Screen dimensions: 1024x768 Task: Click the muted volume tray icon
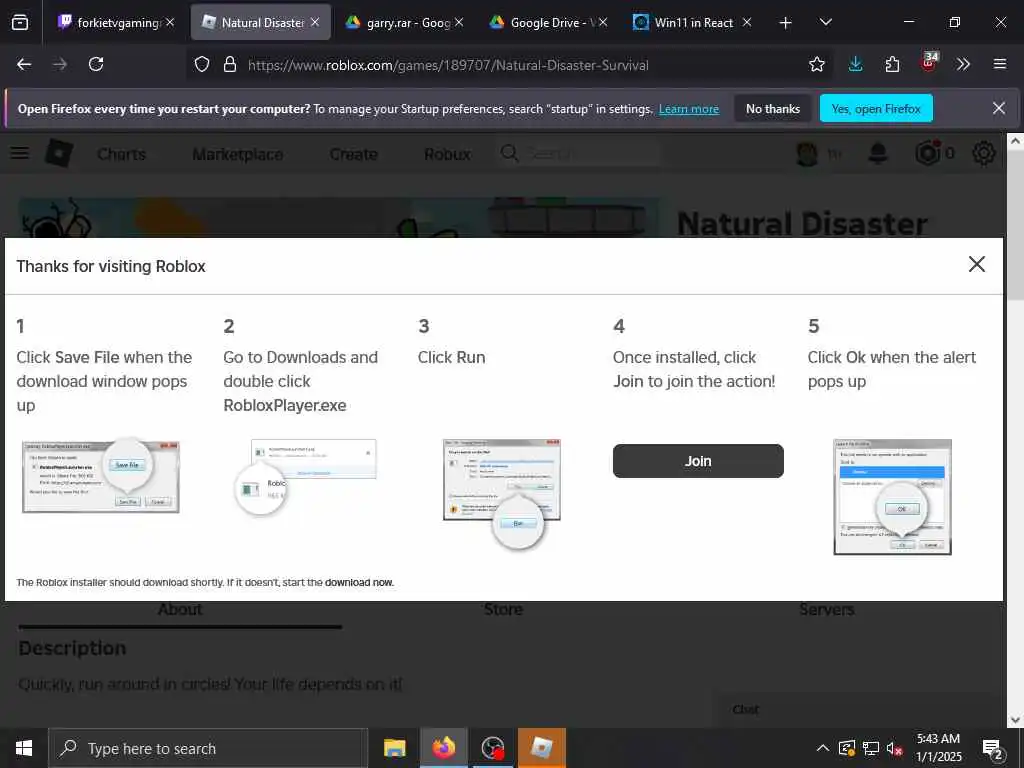pos(894,748)
